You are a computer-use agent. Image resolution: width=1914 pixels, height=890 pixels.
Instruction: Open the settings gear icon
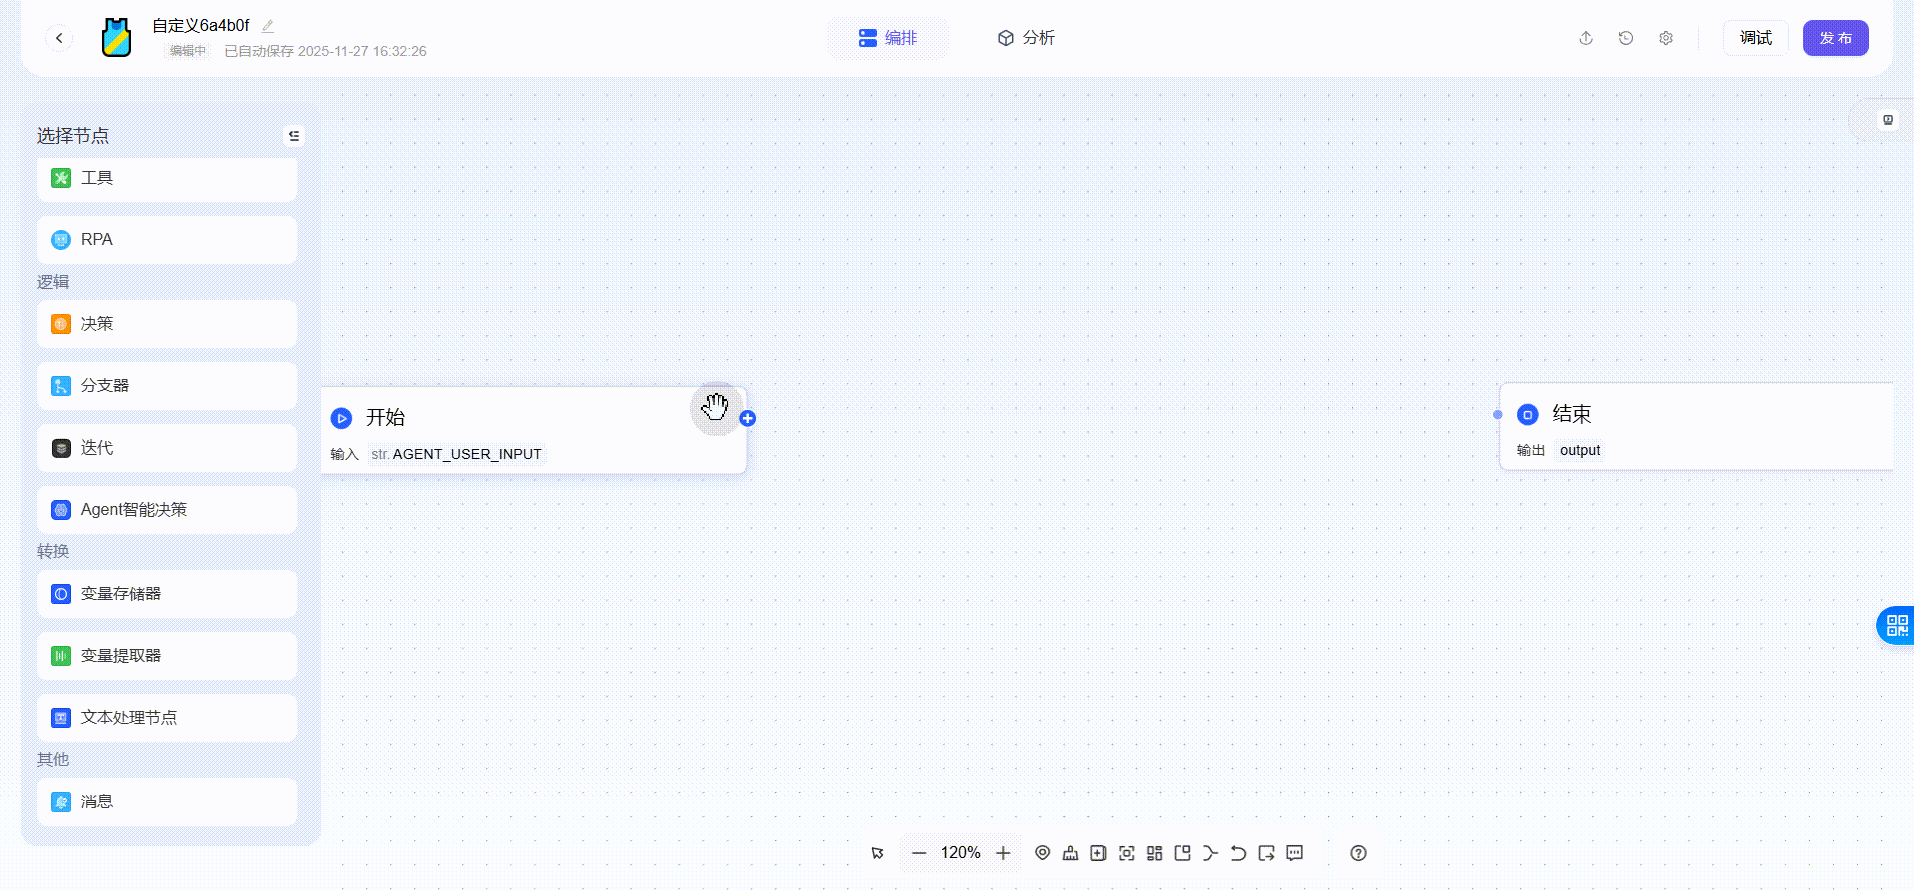1666,38
